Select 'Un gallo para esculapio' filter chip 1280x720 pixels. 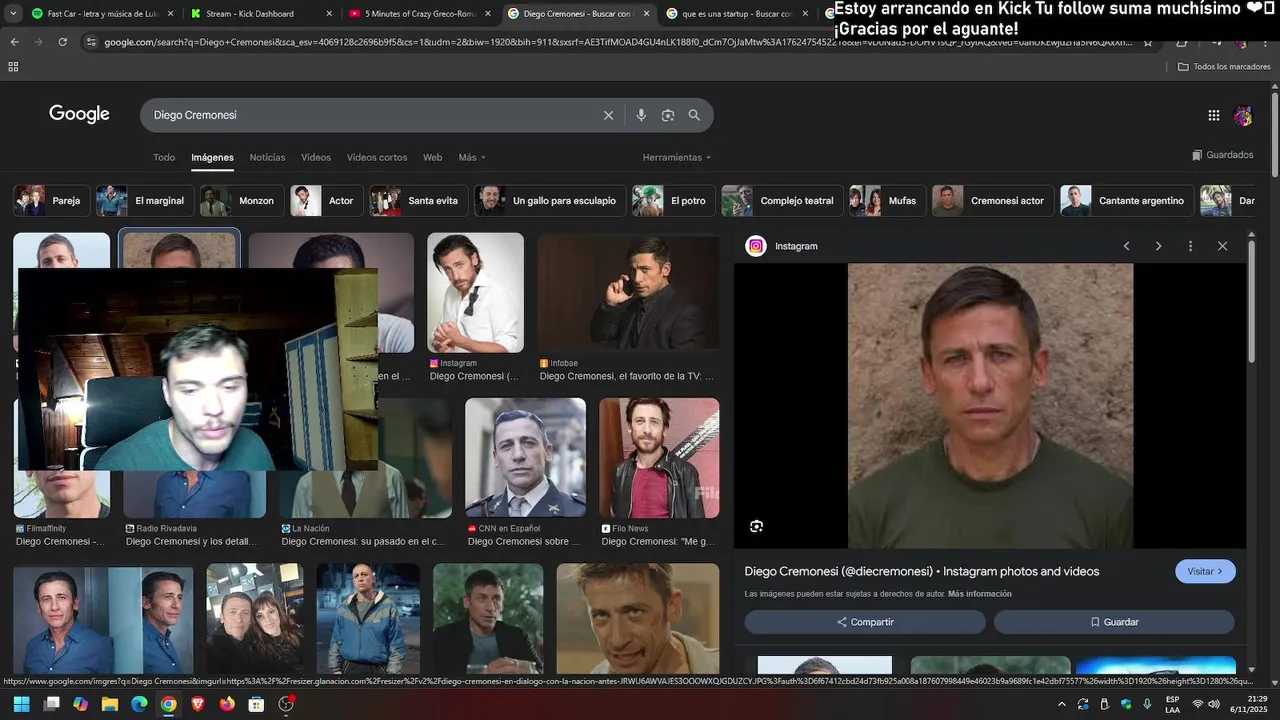(550, 201)
